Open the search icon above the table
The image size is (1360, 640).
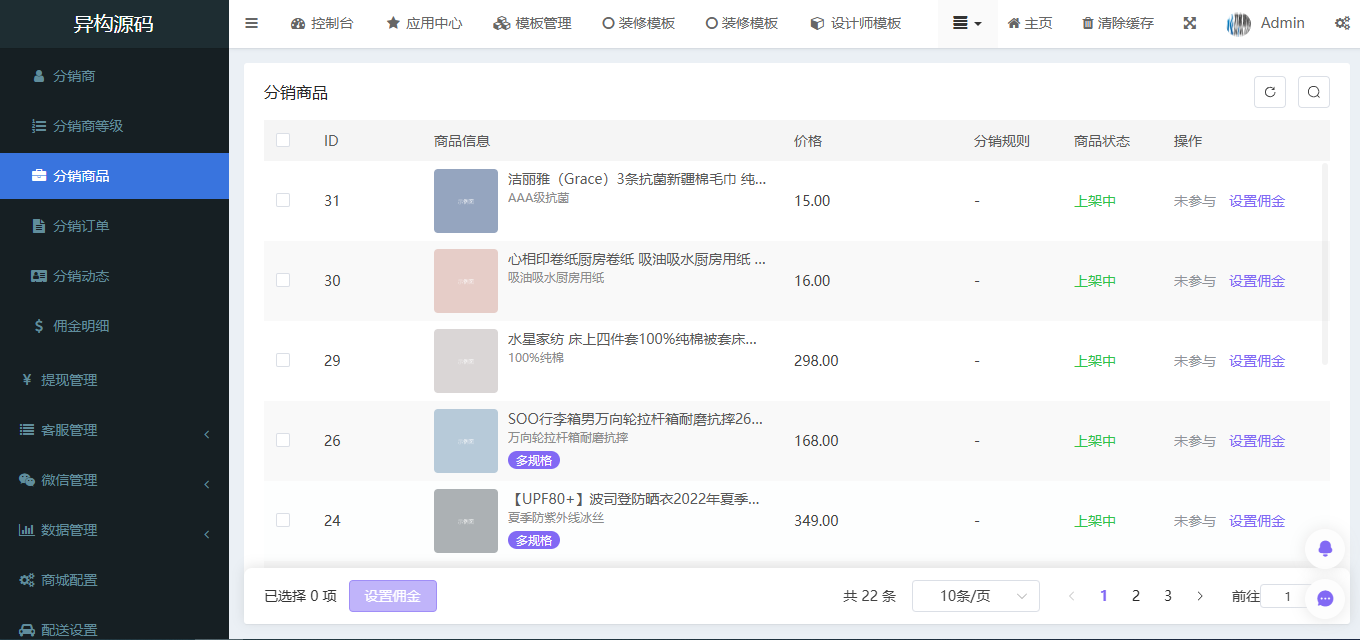(1313, 91)
